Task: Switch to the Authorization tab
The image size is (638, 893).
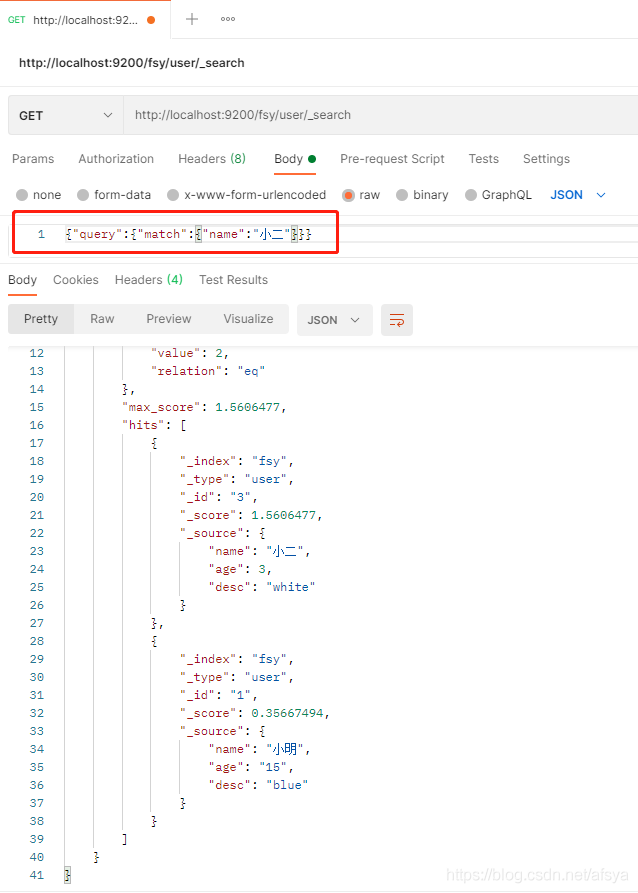Action: tap(116, 159)
